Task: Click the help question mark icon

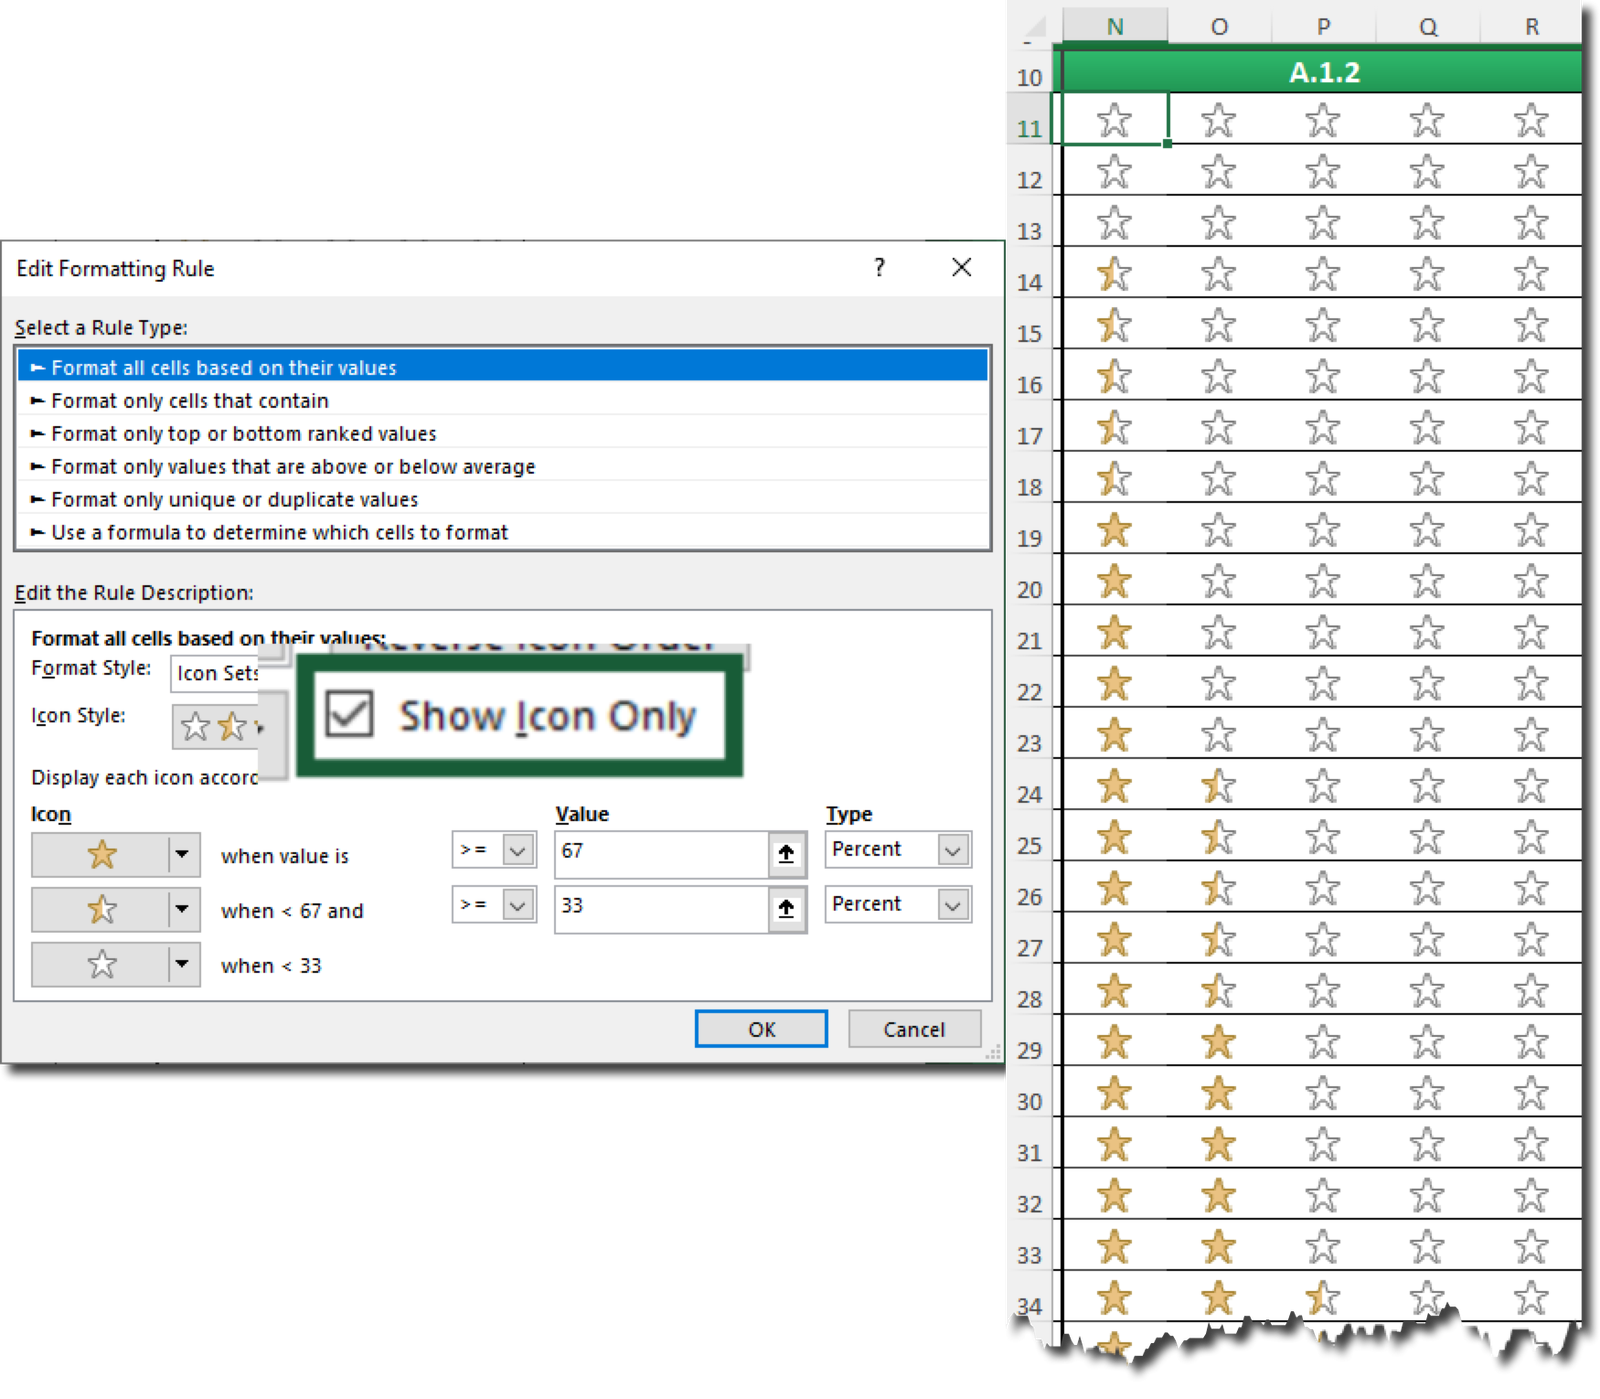Action: [x=879, y=267]
